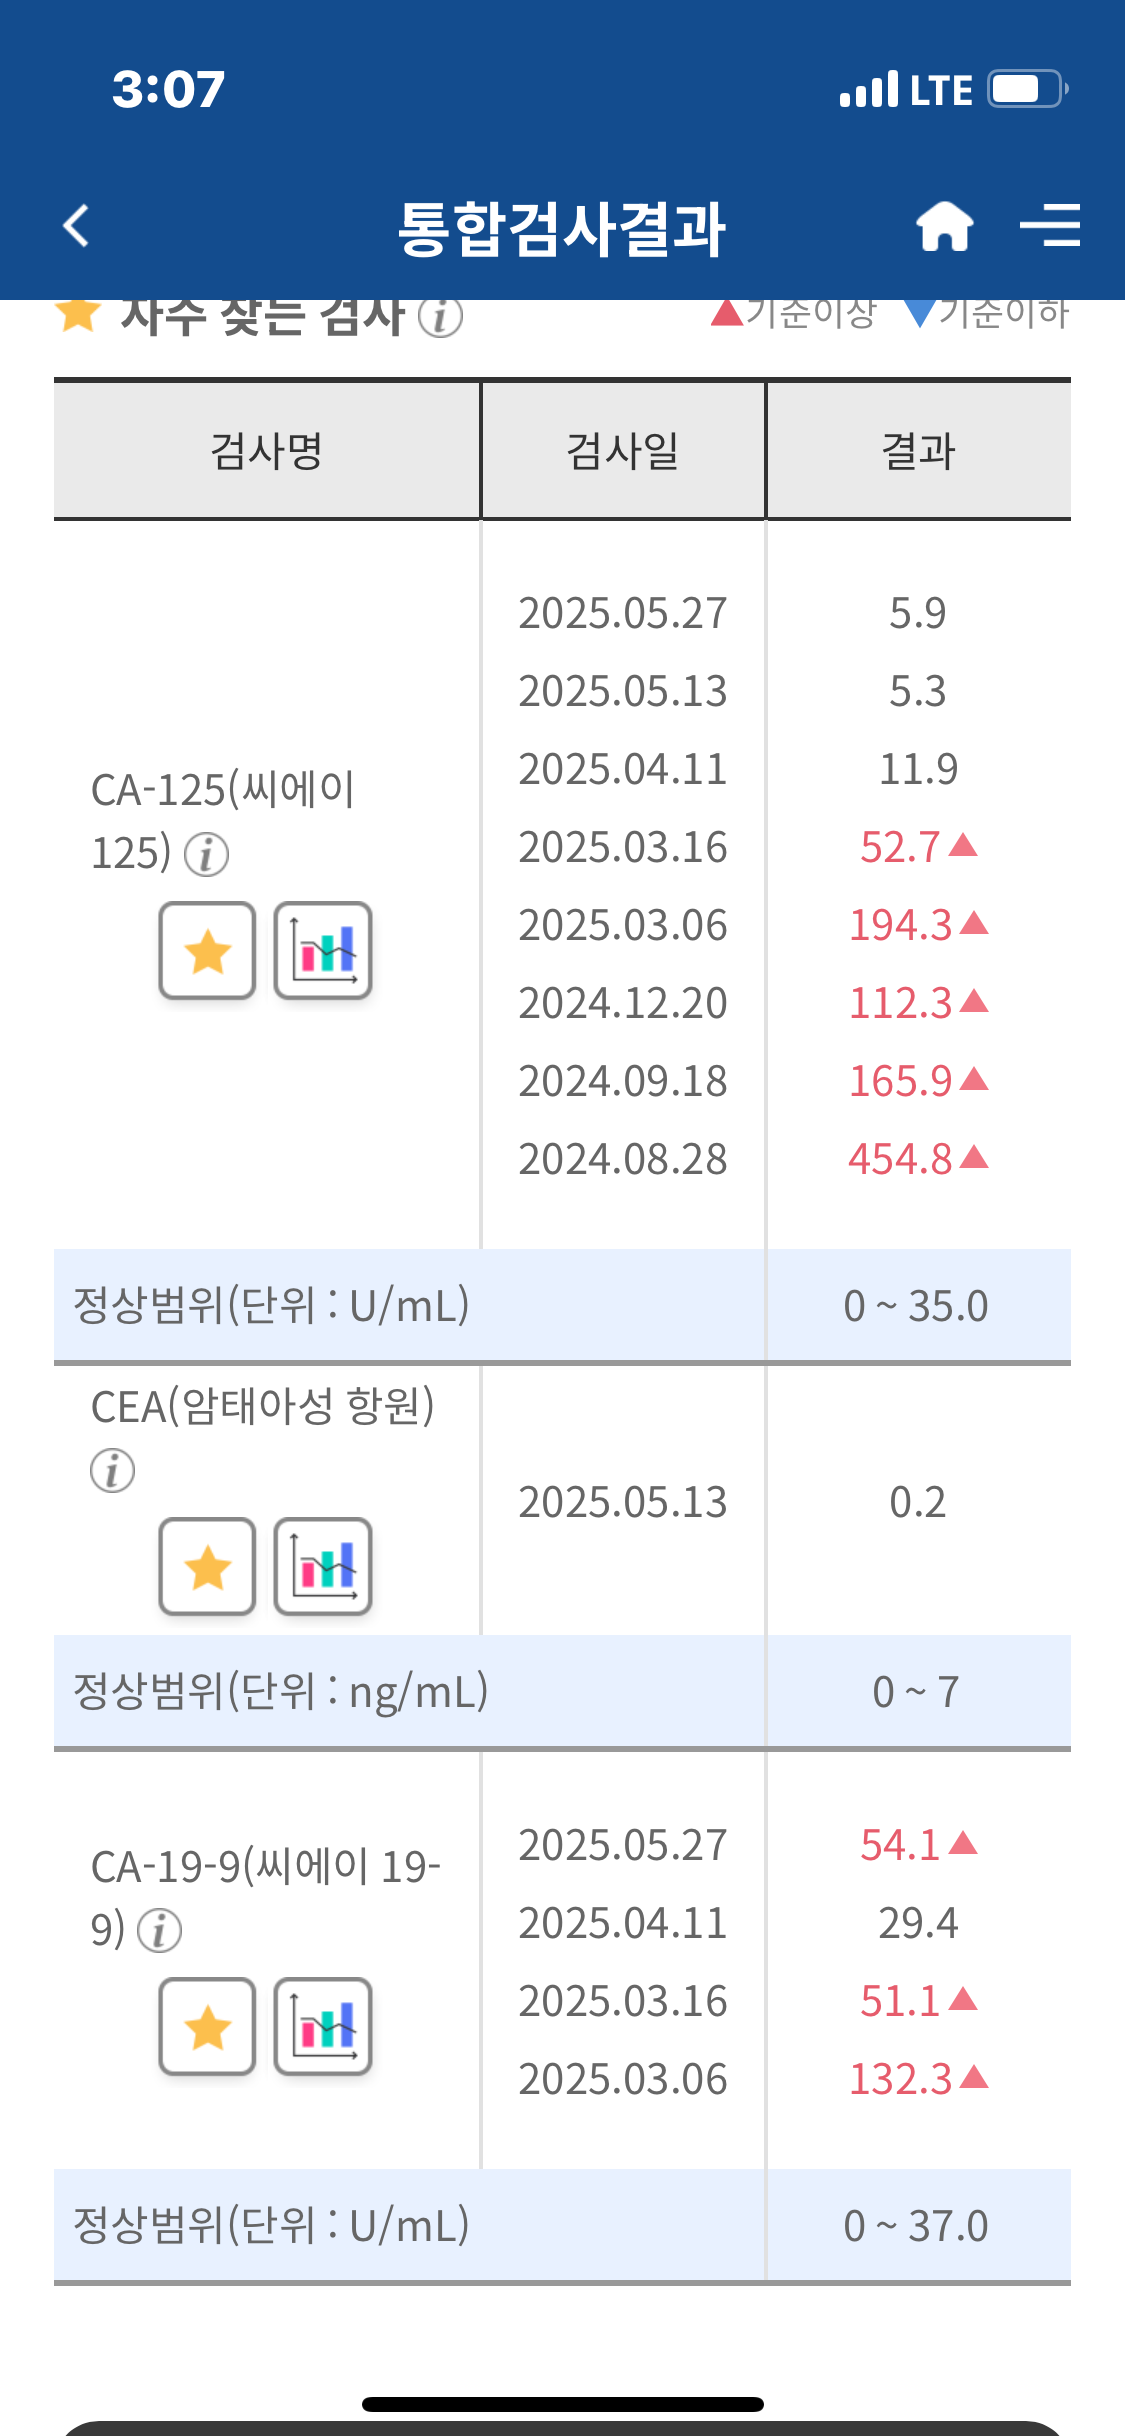This screenshot has width=1125, height=2436.
Task: Select the 검사명 column header
Action: point(267,450)
